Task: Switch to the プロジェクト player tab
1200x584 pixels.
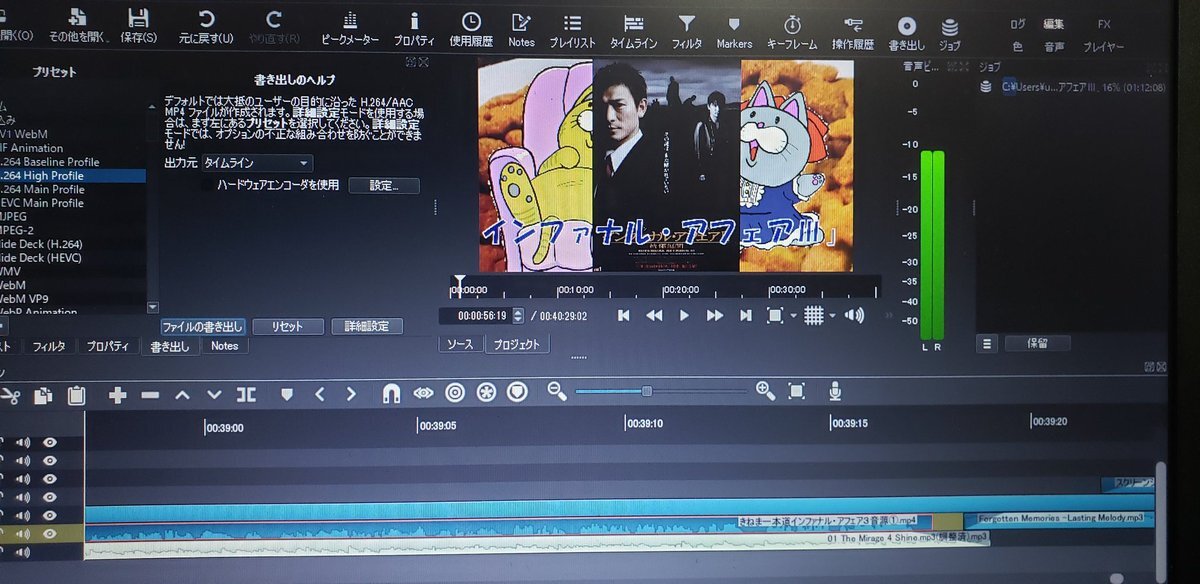Action: [x=517, y=345]
